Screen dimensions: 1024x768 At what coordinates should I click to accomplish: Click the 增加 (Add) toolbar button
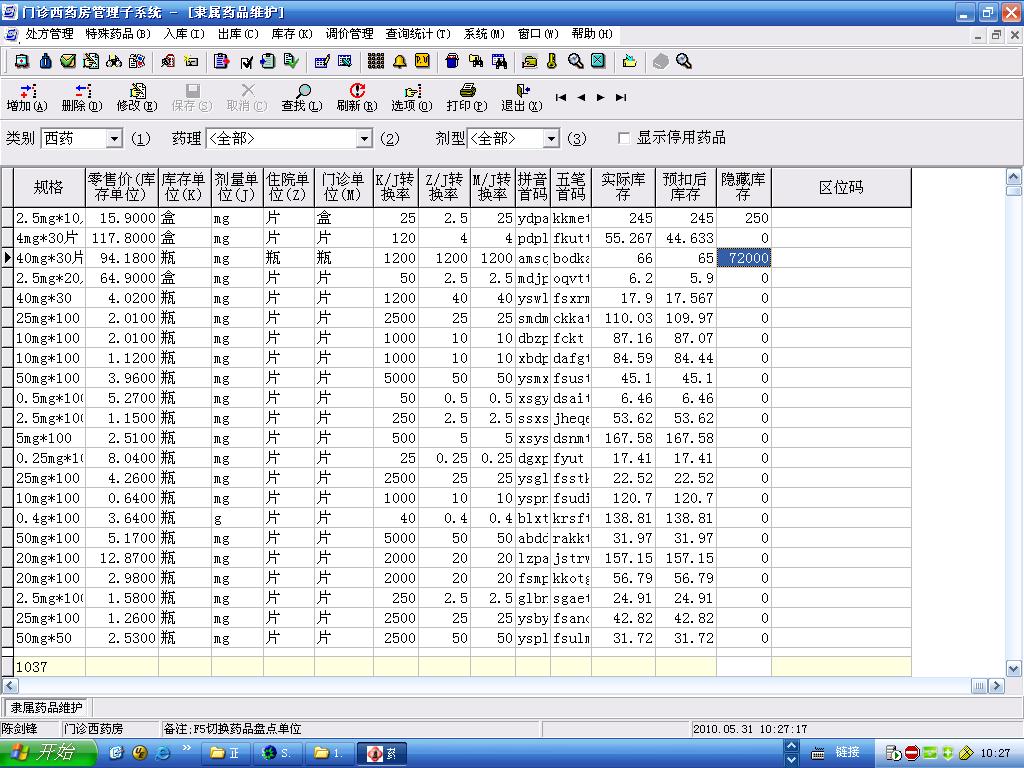pyautogui.click(x=26, y=97)
